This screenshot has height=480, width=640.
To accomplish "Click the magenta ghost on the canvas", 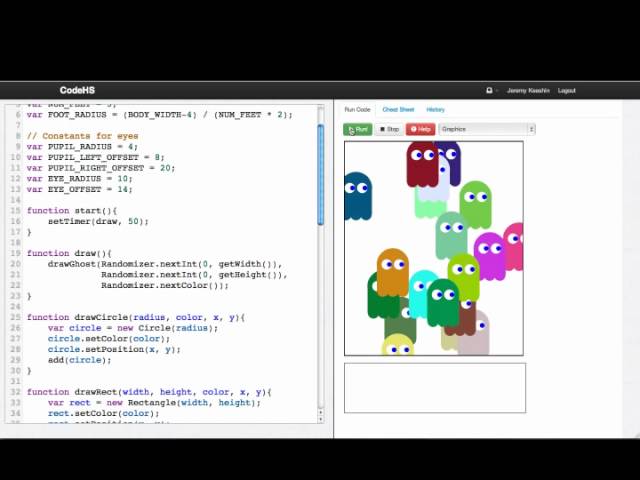I will [490, 256].
